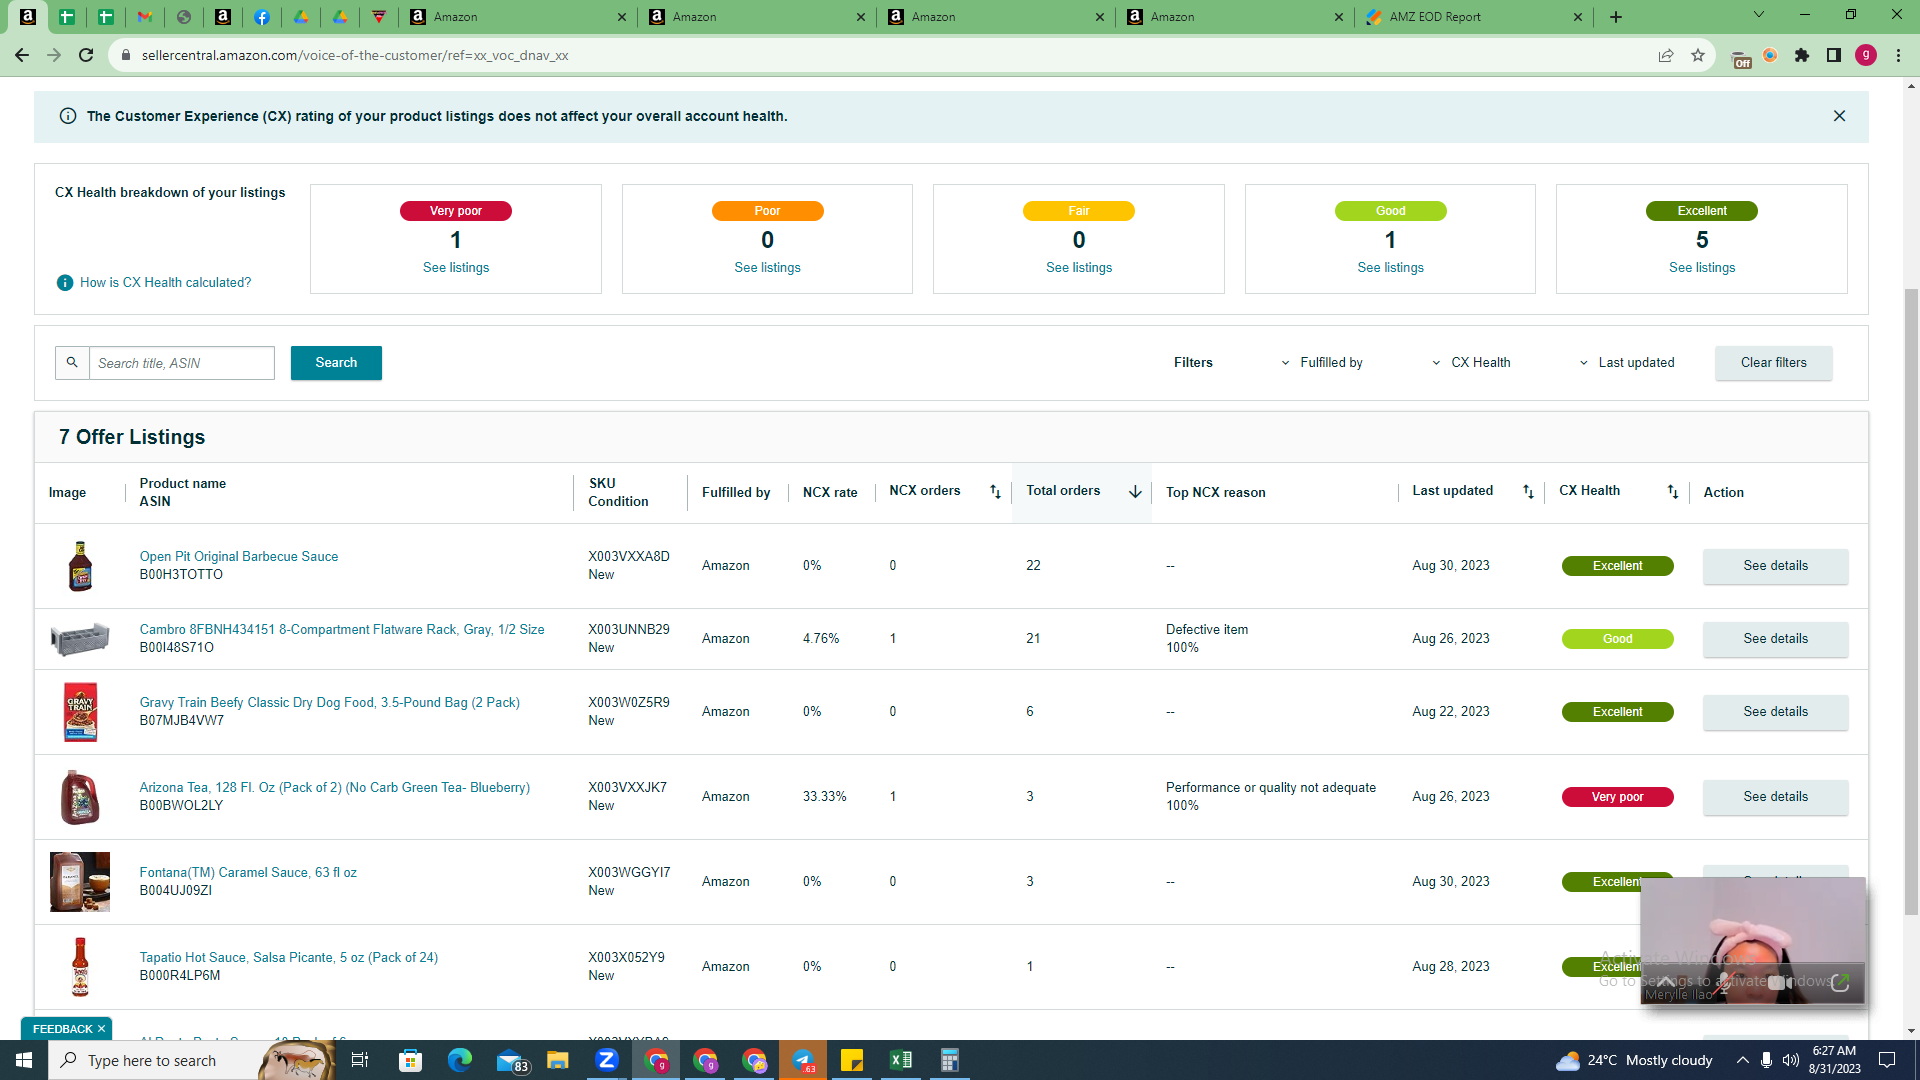The height and width of the screenshot is (1080, 1920).
Task: Show hidden system tray icons
Action: 1742,1060
